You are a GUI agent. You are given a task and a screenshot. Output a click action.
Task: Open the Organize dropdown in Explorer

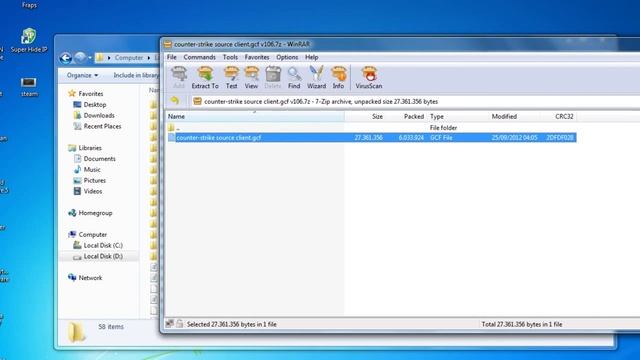click(82, 76)
